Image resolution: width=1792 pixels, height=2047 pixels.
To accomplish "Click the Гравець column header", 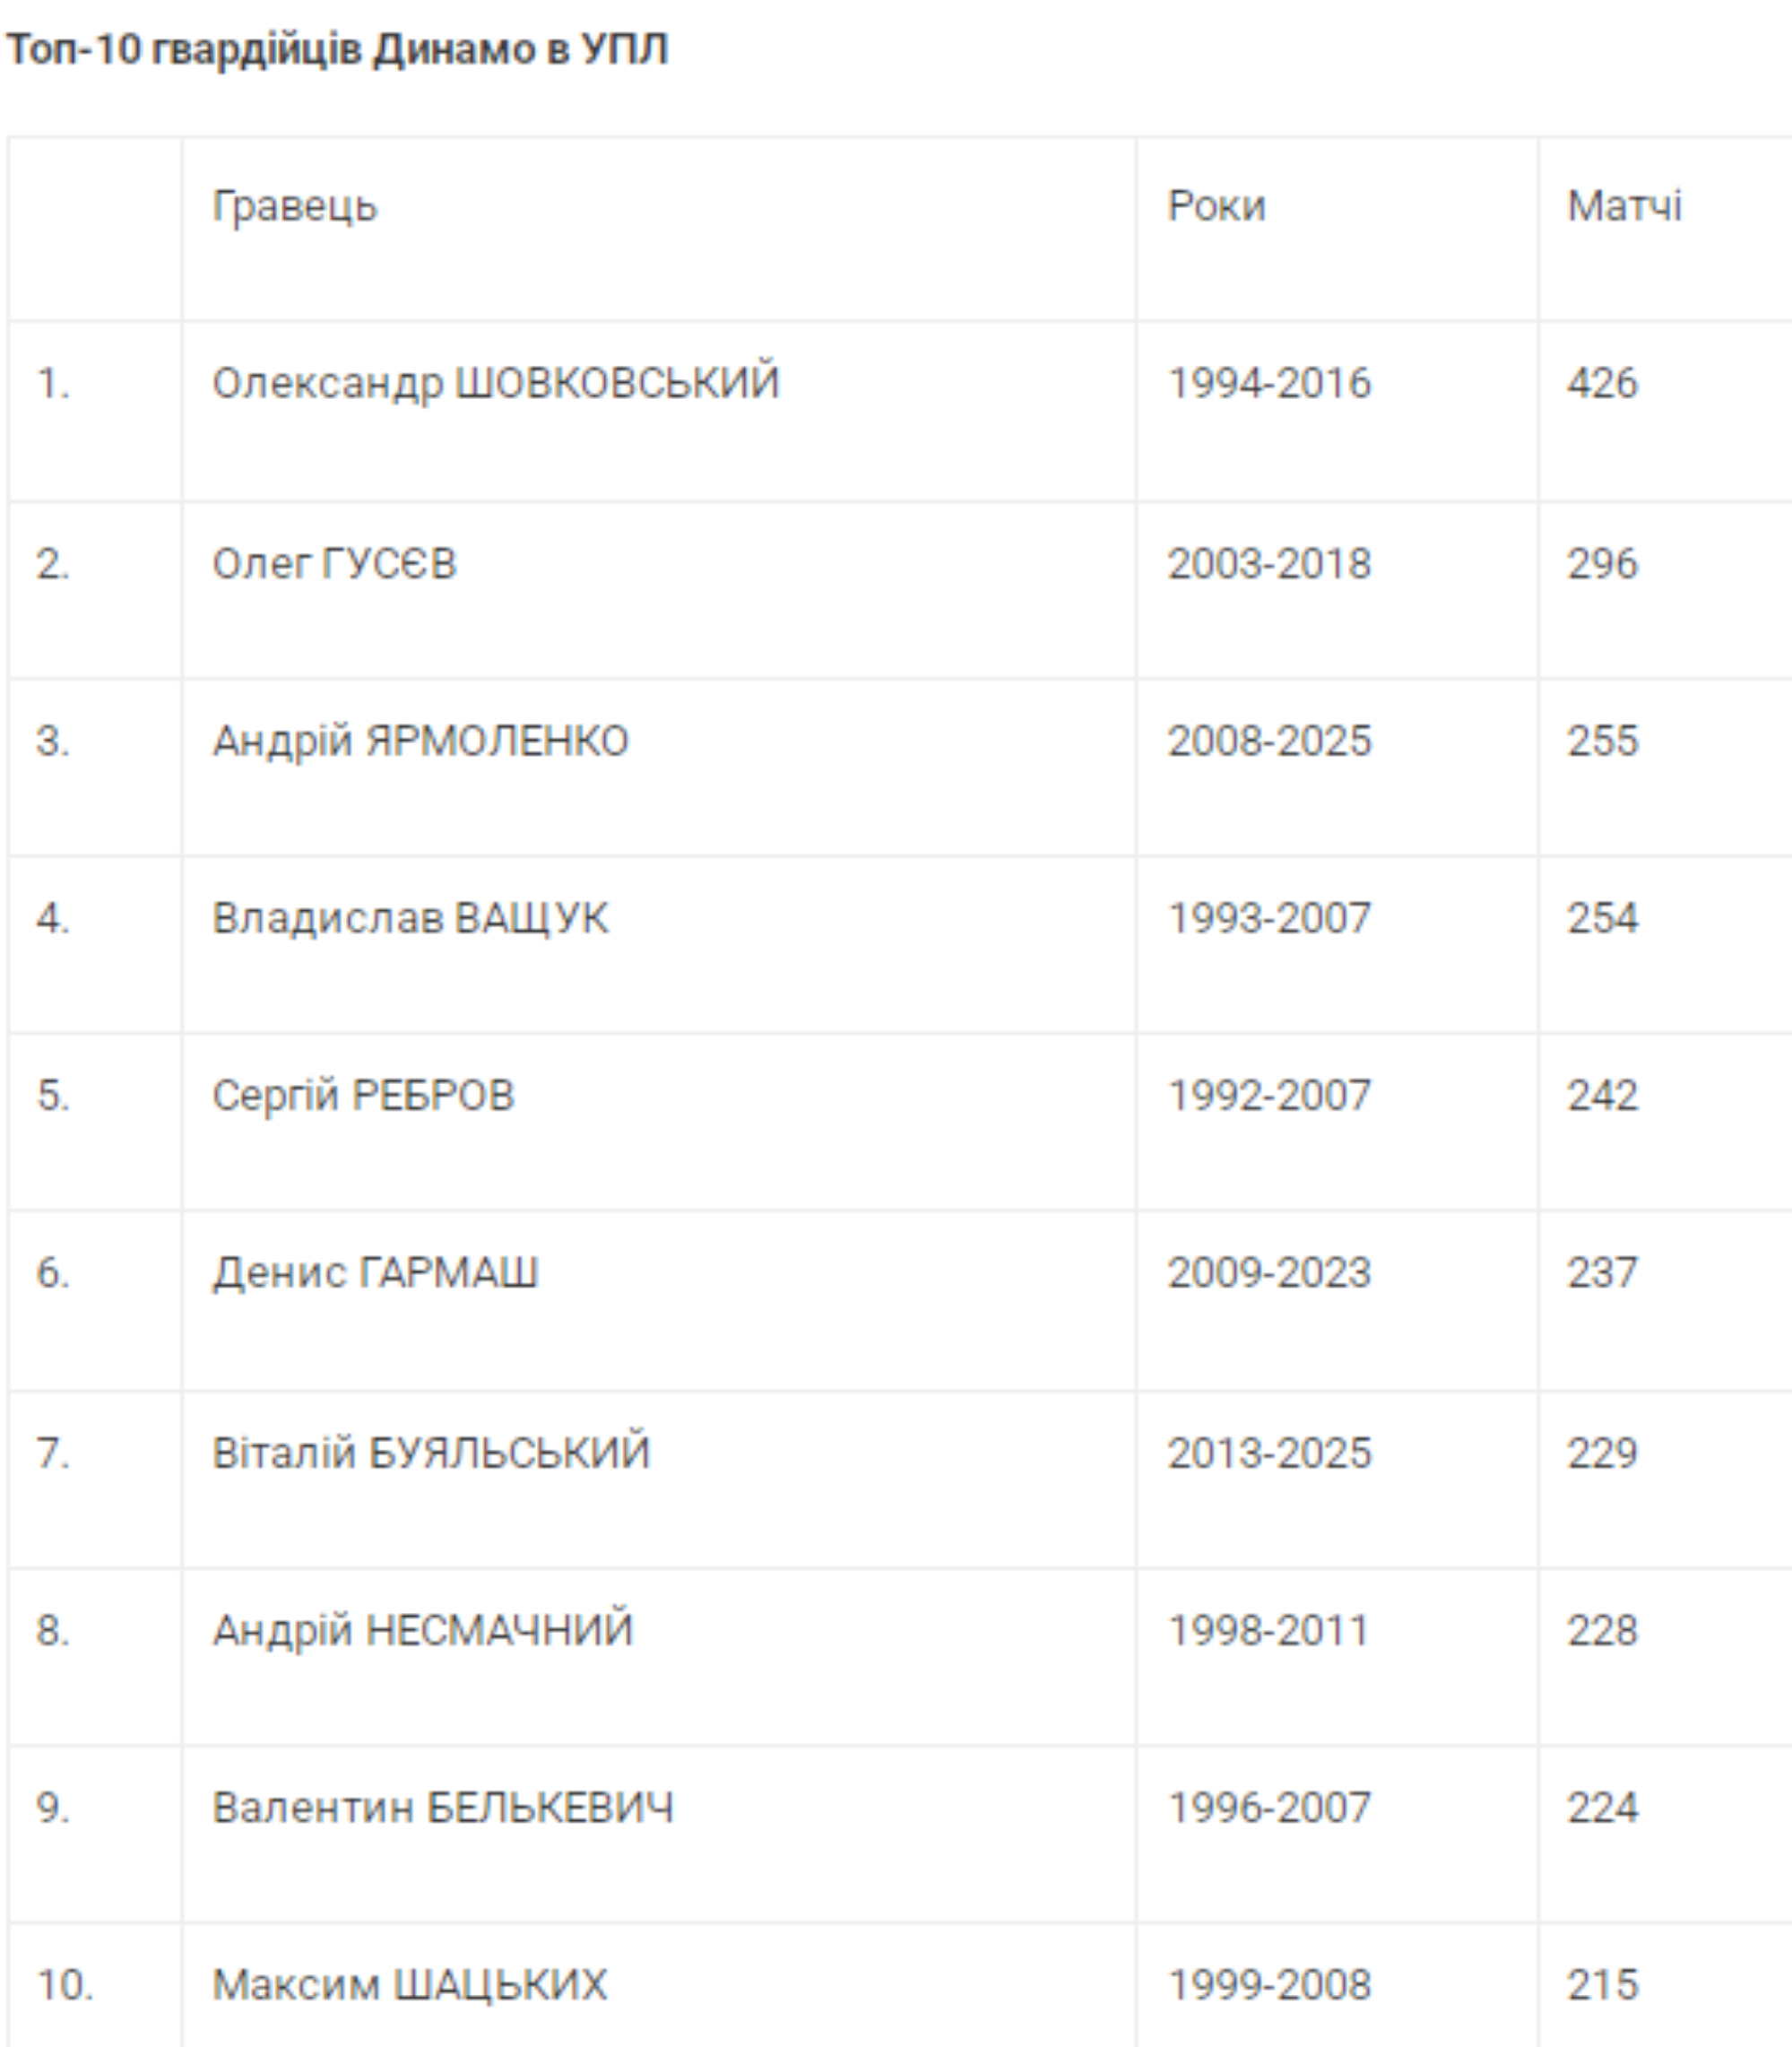I will pos(294,206).
